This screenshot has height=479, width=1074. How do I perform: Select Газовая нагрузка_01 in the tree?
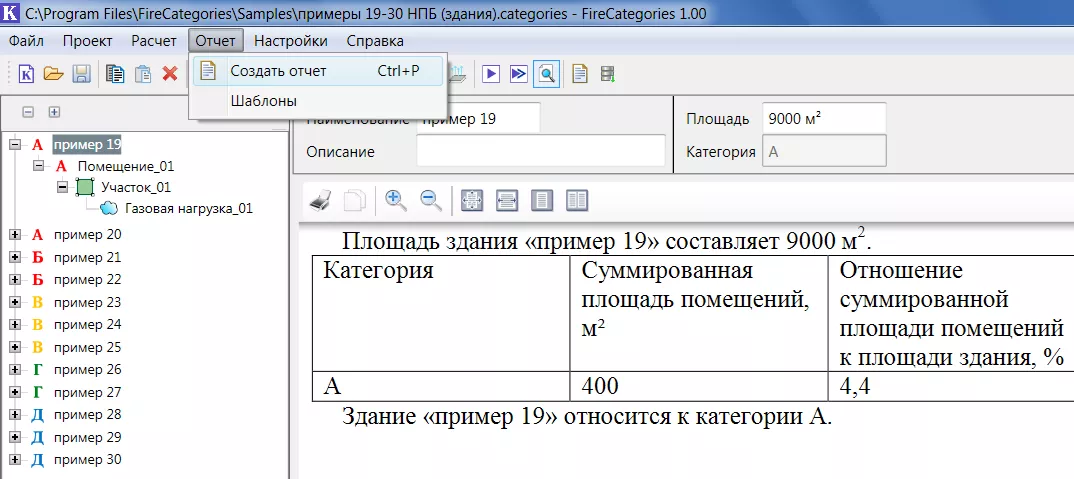(188, 209)
